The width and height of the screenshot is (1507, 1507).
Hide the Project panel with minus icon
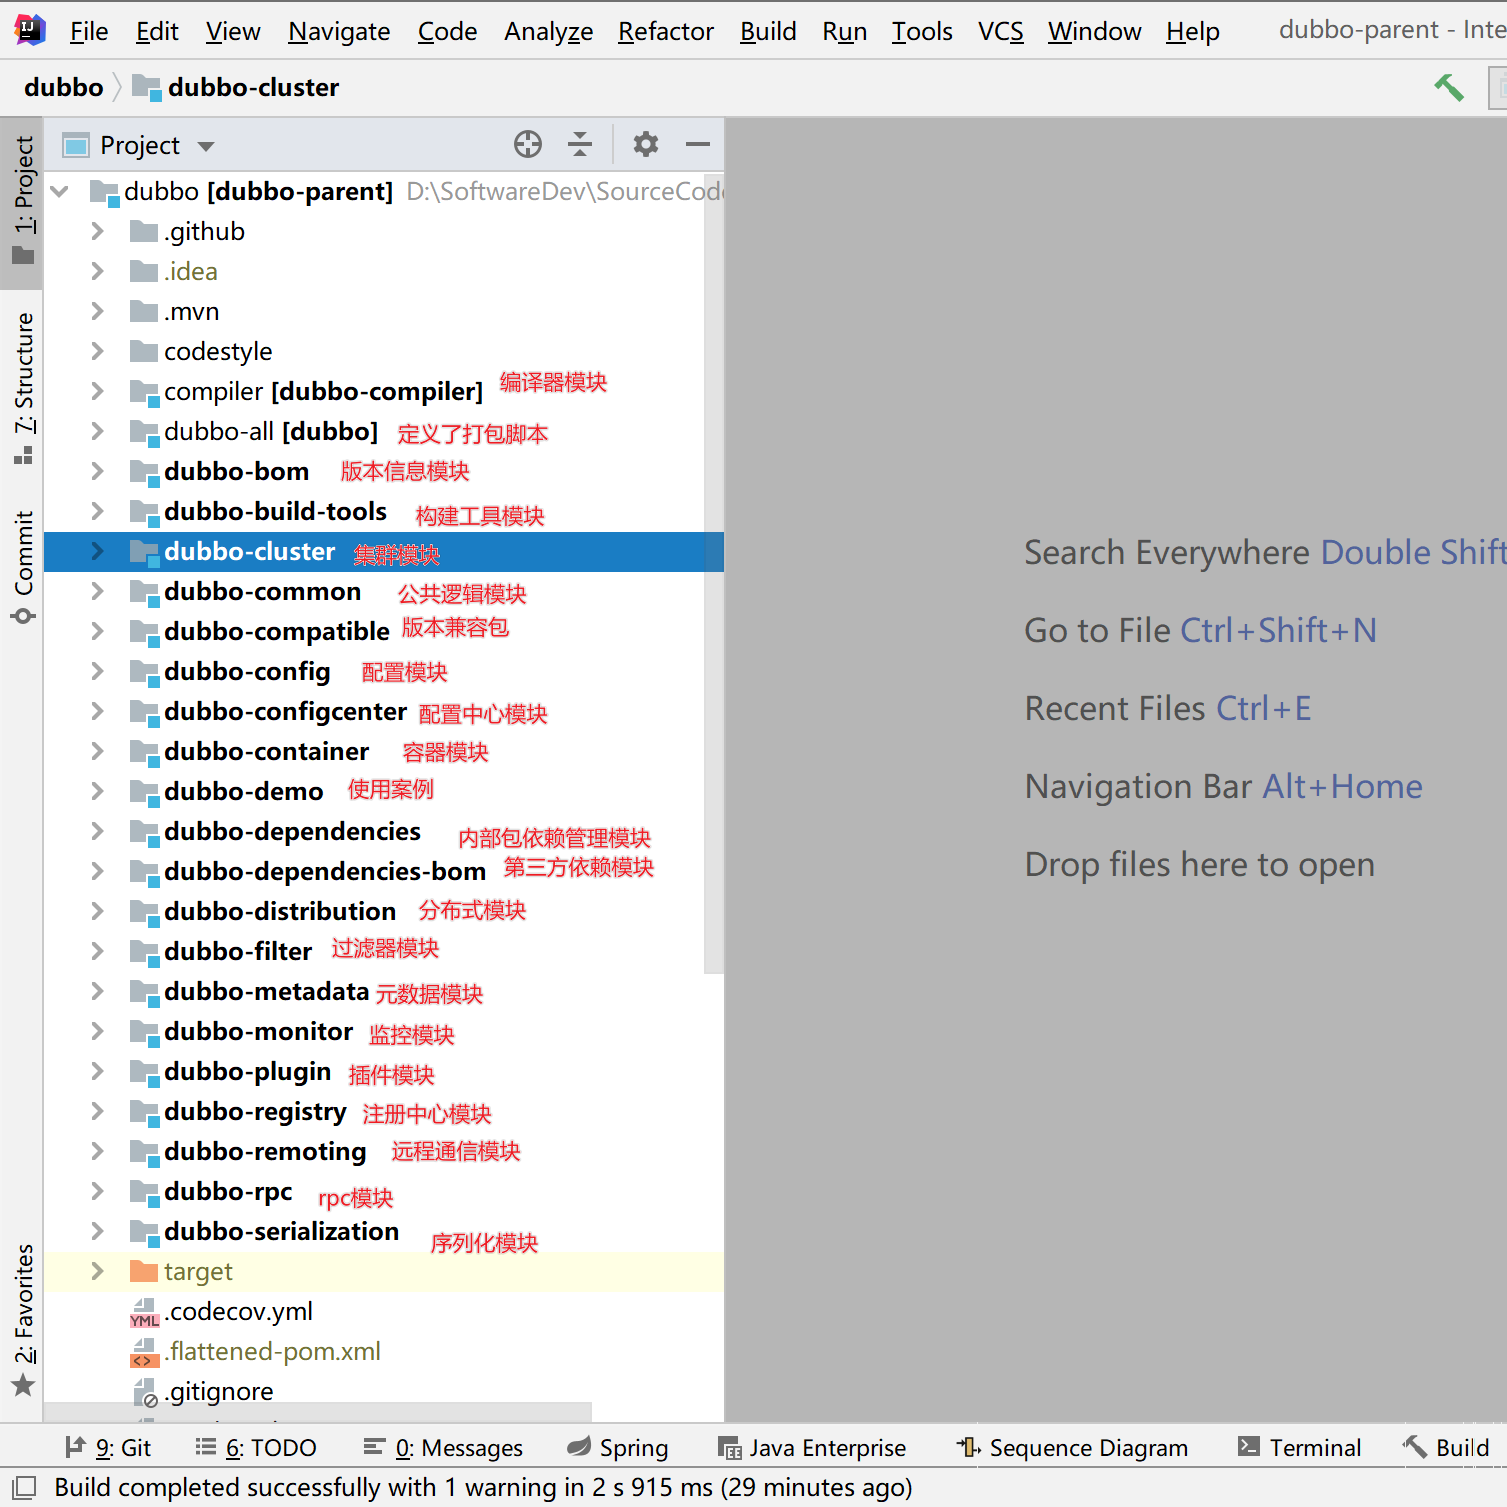coord(698,145)
